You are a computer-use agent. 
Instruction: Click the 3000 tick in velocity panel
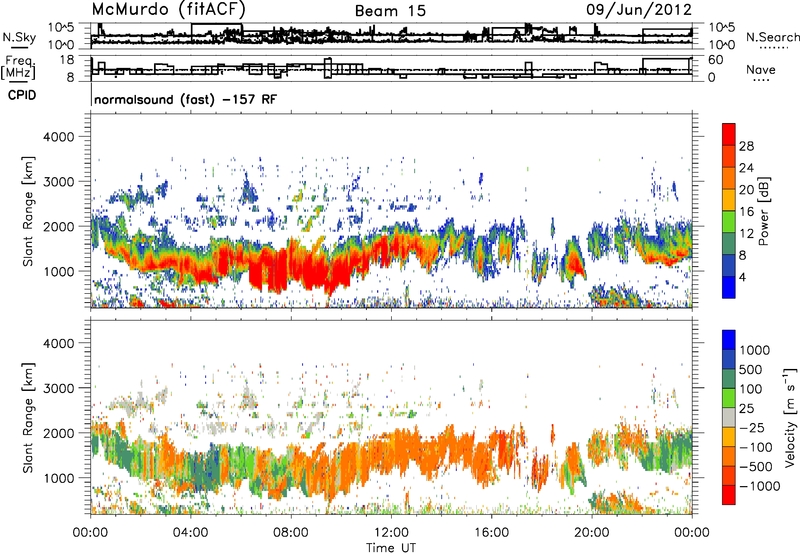[58, 388]
